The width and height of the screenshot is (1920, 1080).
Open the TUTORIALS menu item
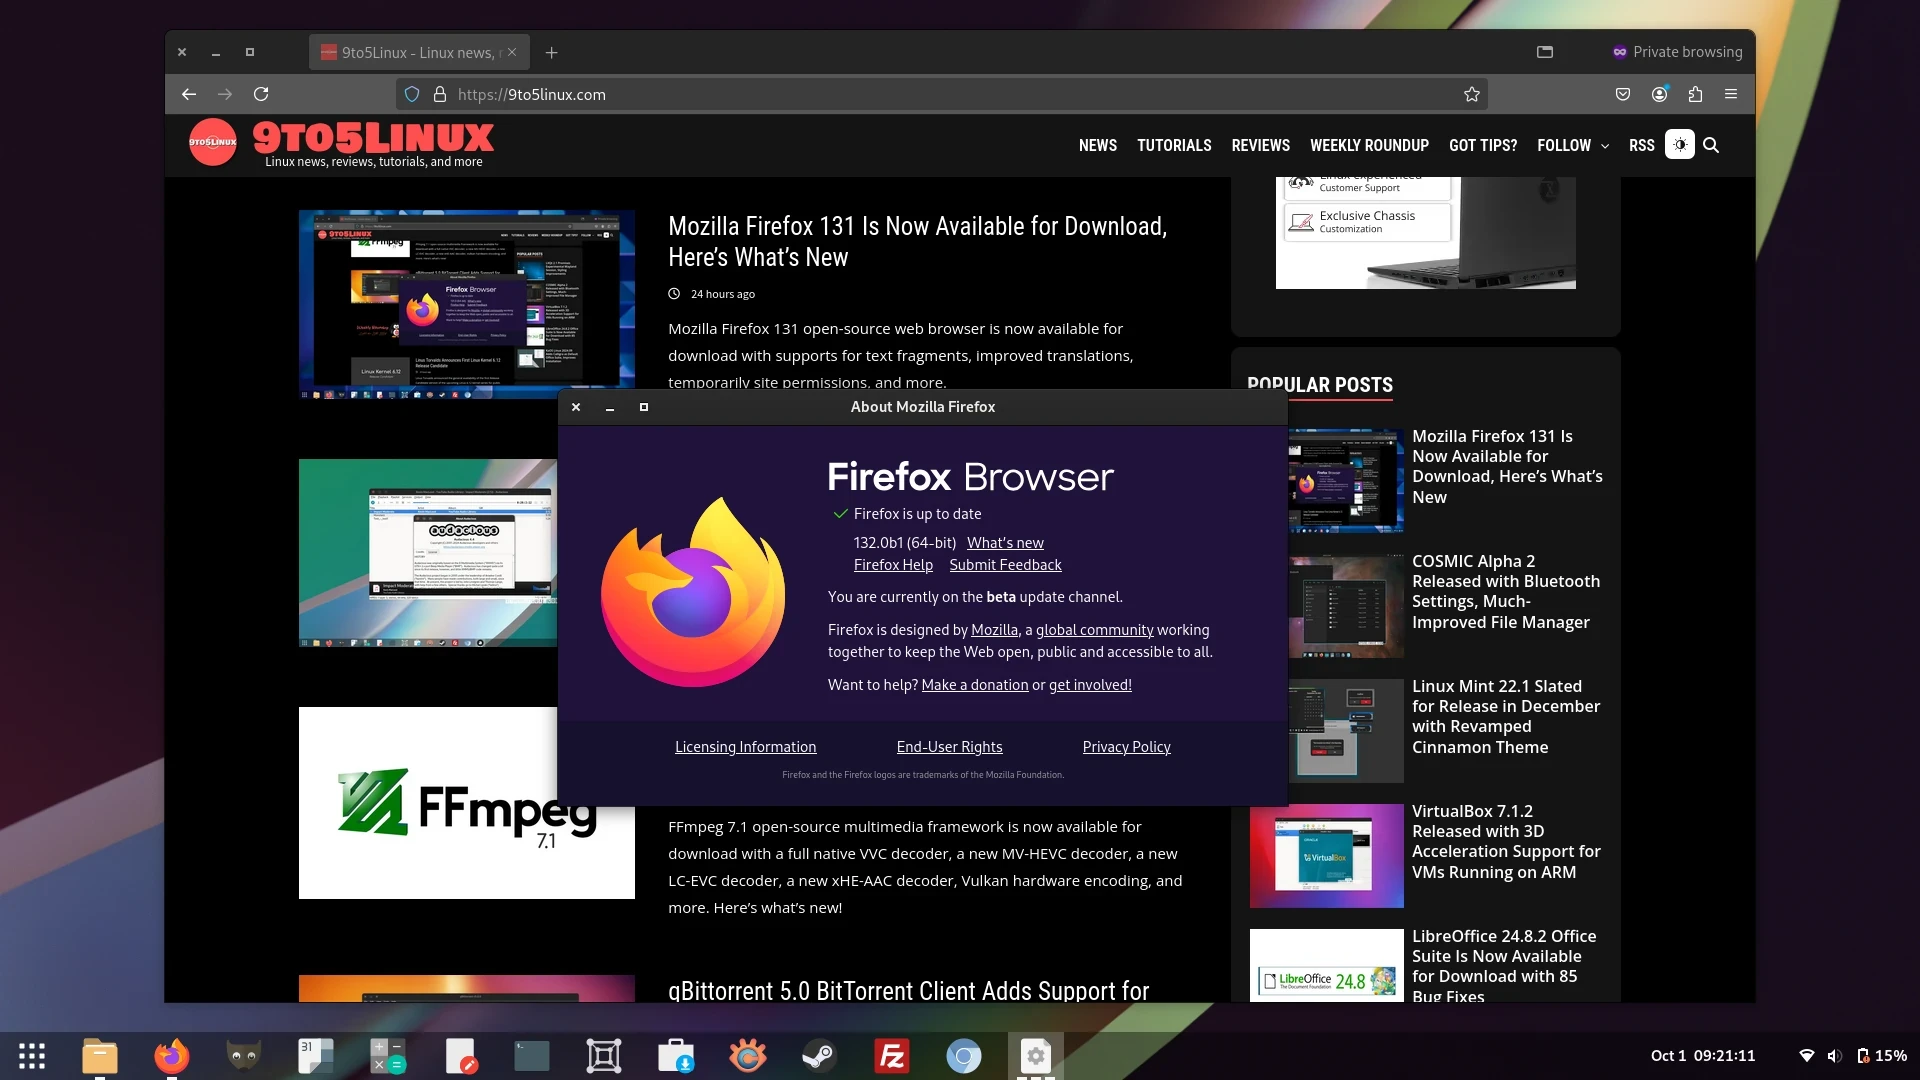pyautogui.click(x=1174, y=145)
